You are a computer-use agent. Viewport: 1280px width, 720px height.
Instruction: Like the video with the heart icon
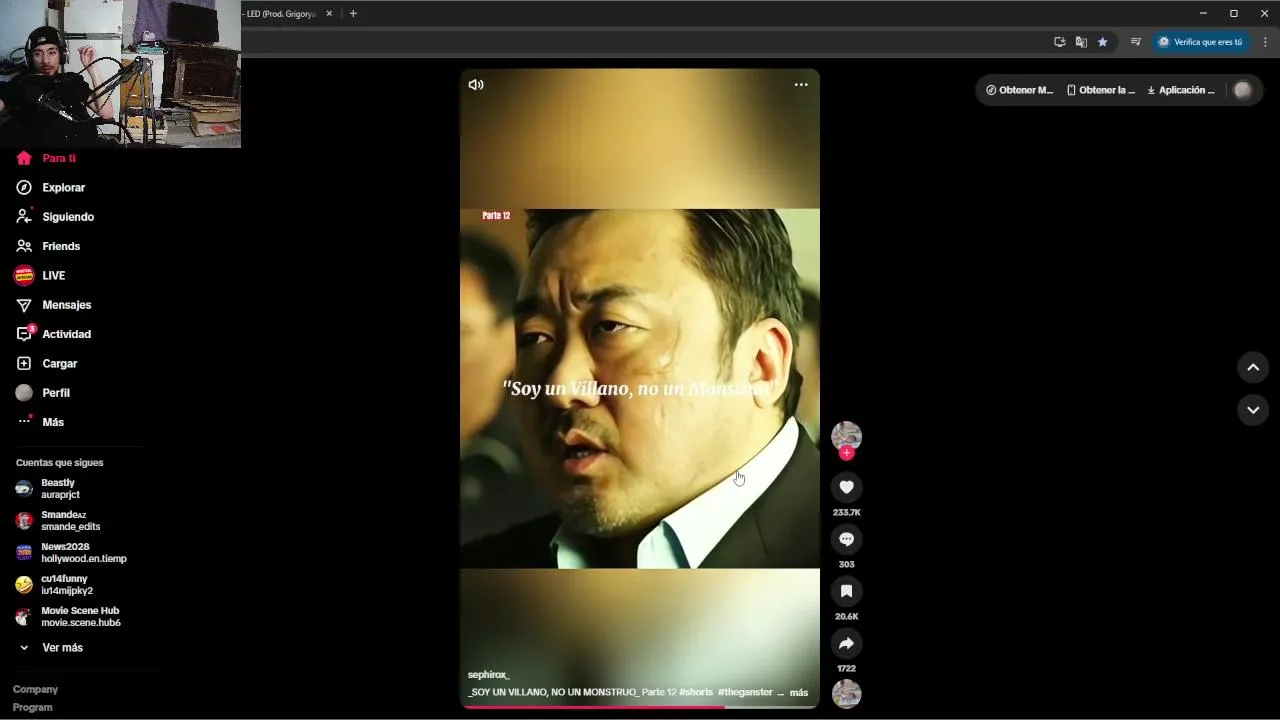846,487
